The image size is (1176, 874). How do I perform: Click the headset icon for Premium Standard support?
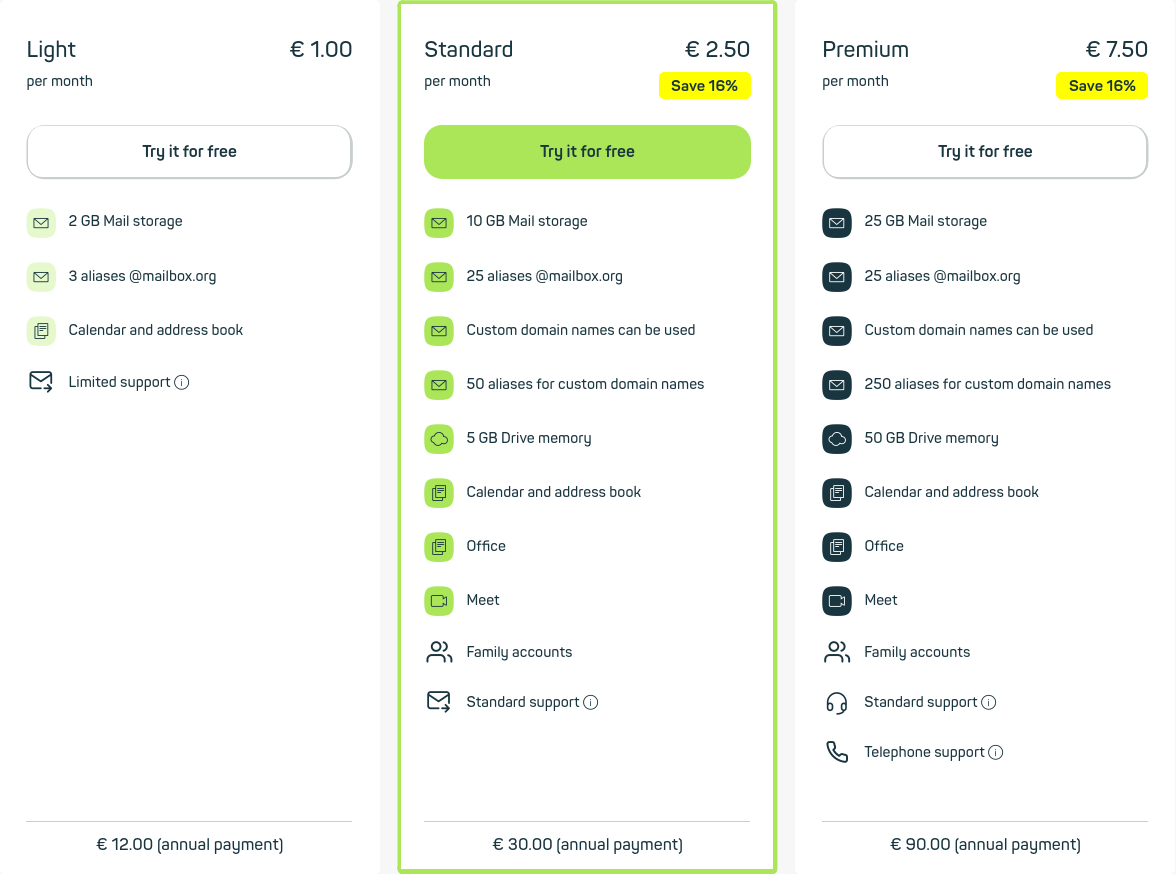(x=837, y=702)
